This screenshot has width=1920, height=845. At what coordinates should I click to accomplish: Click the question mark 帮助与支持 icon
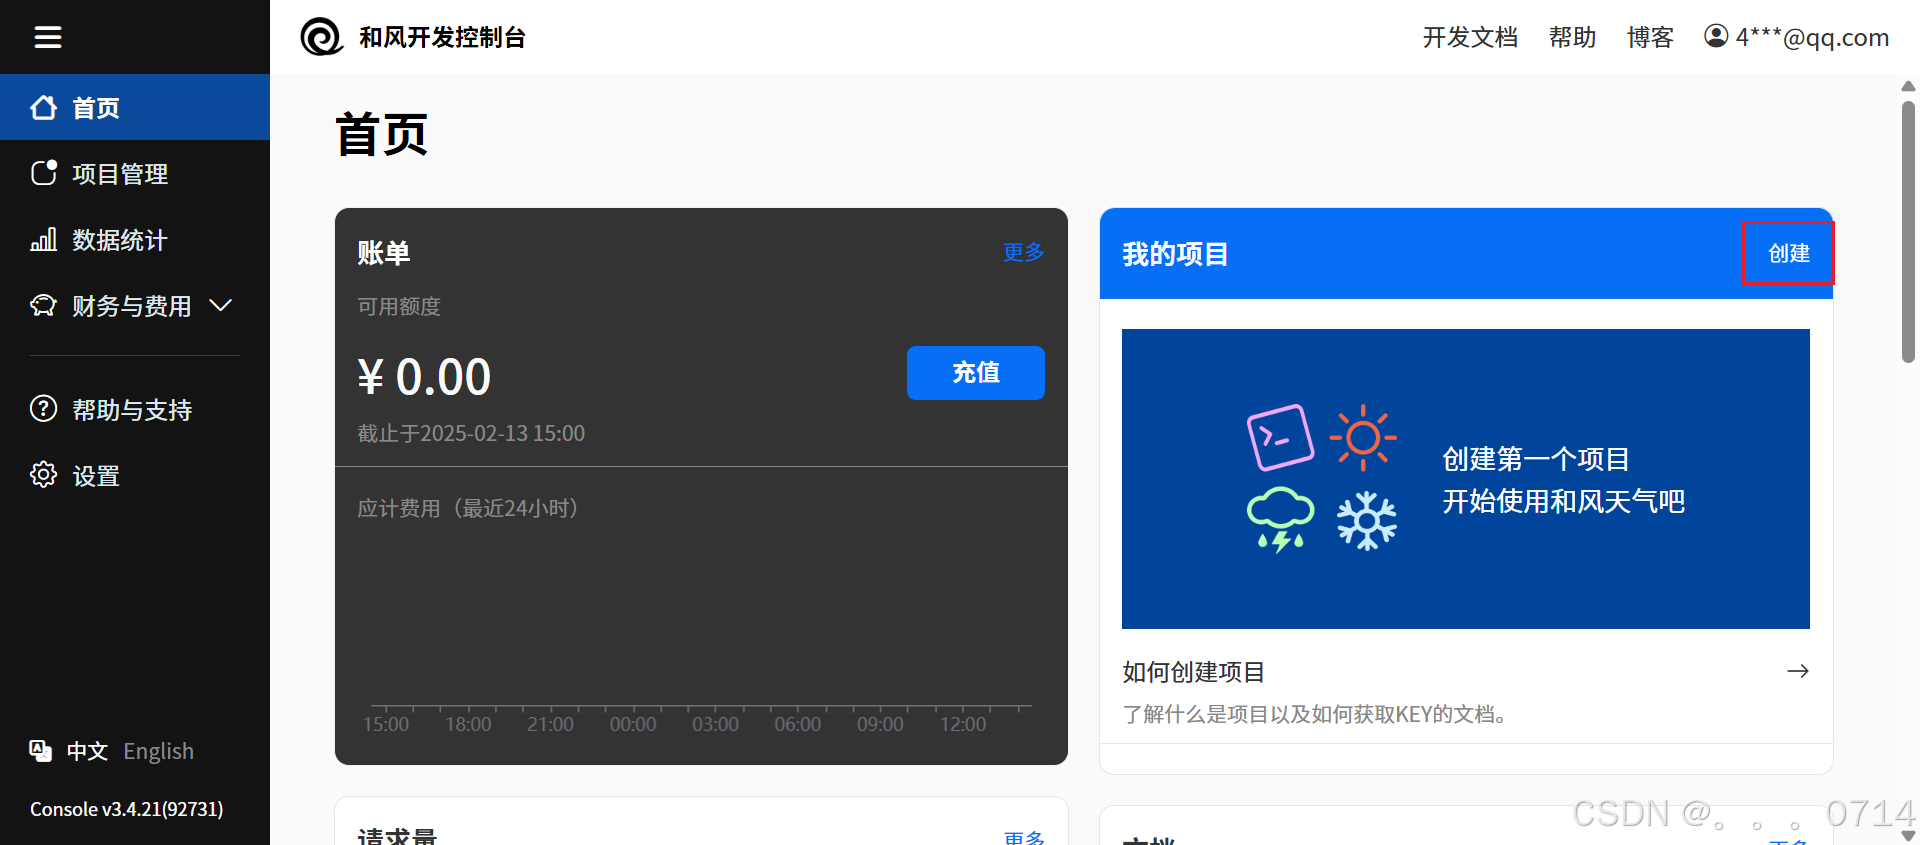[43, 409]
